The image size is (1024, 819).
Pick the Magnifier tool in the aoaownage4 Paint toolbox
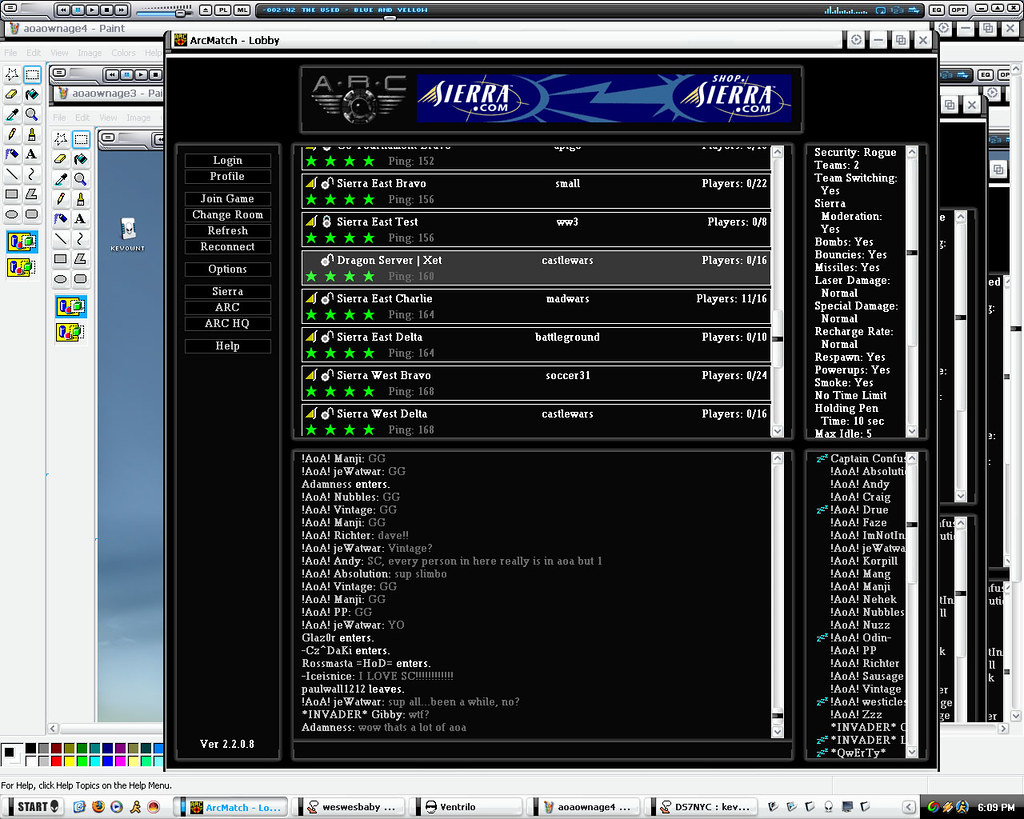[x=32, y=114]
